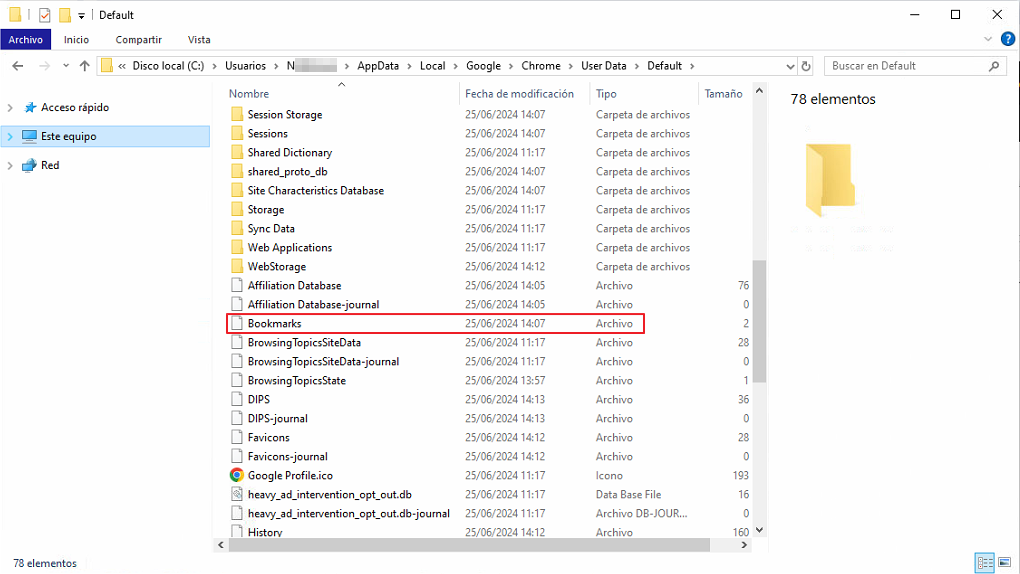Select Acceso rápido in navigation pane
This screenshot has width=1020, height=574.
[75, 107]
